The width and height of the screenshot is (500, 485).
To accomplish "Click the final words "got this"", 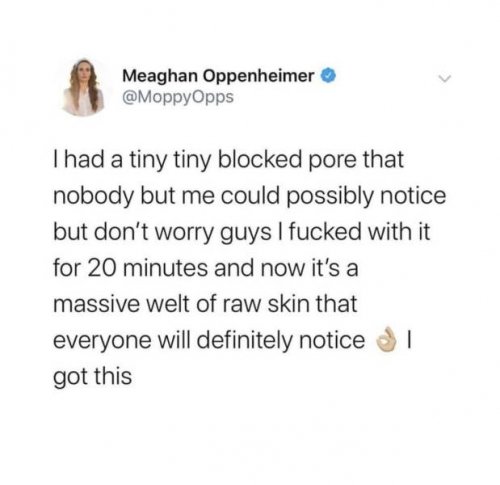I will pos(92,377).
